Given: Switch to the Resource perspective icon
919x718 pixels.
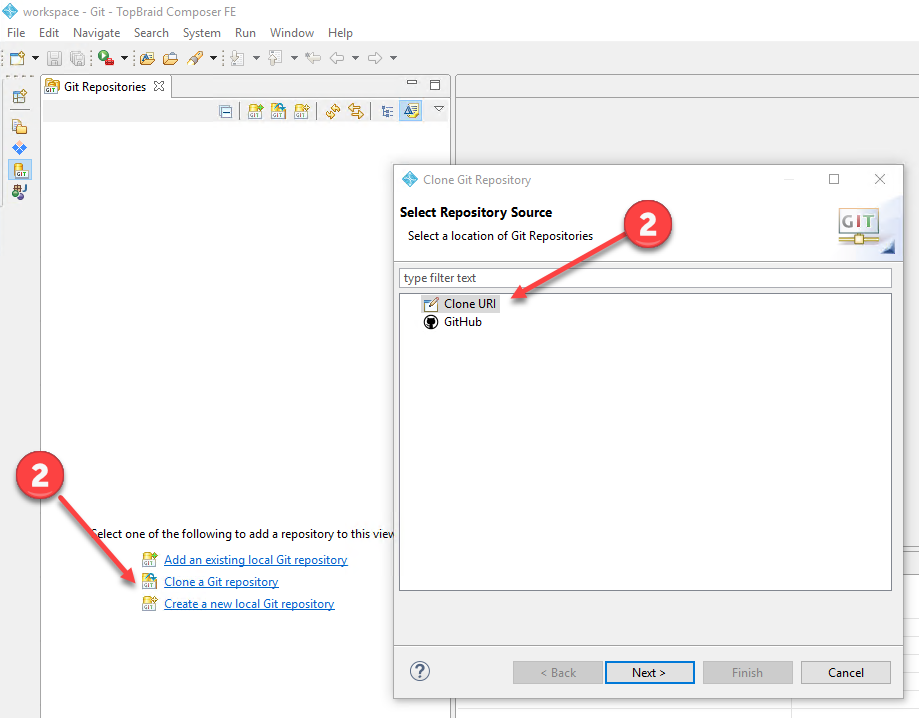Looking at the screenshot, I should (x=19, y=126).
